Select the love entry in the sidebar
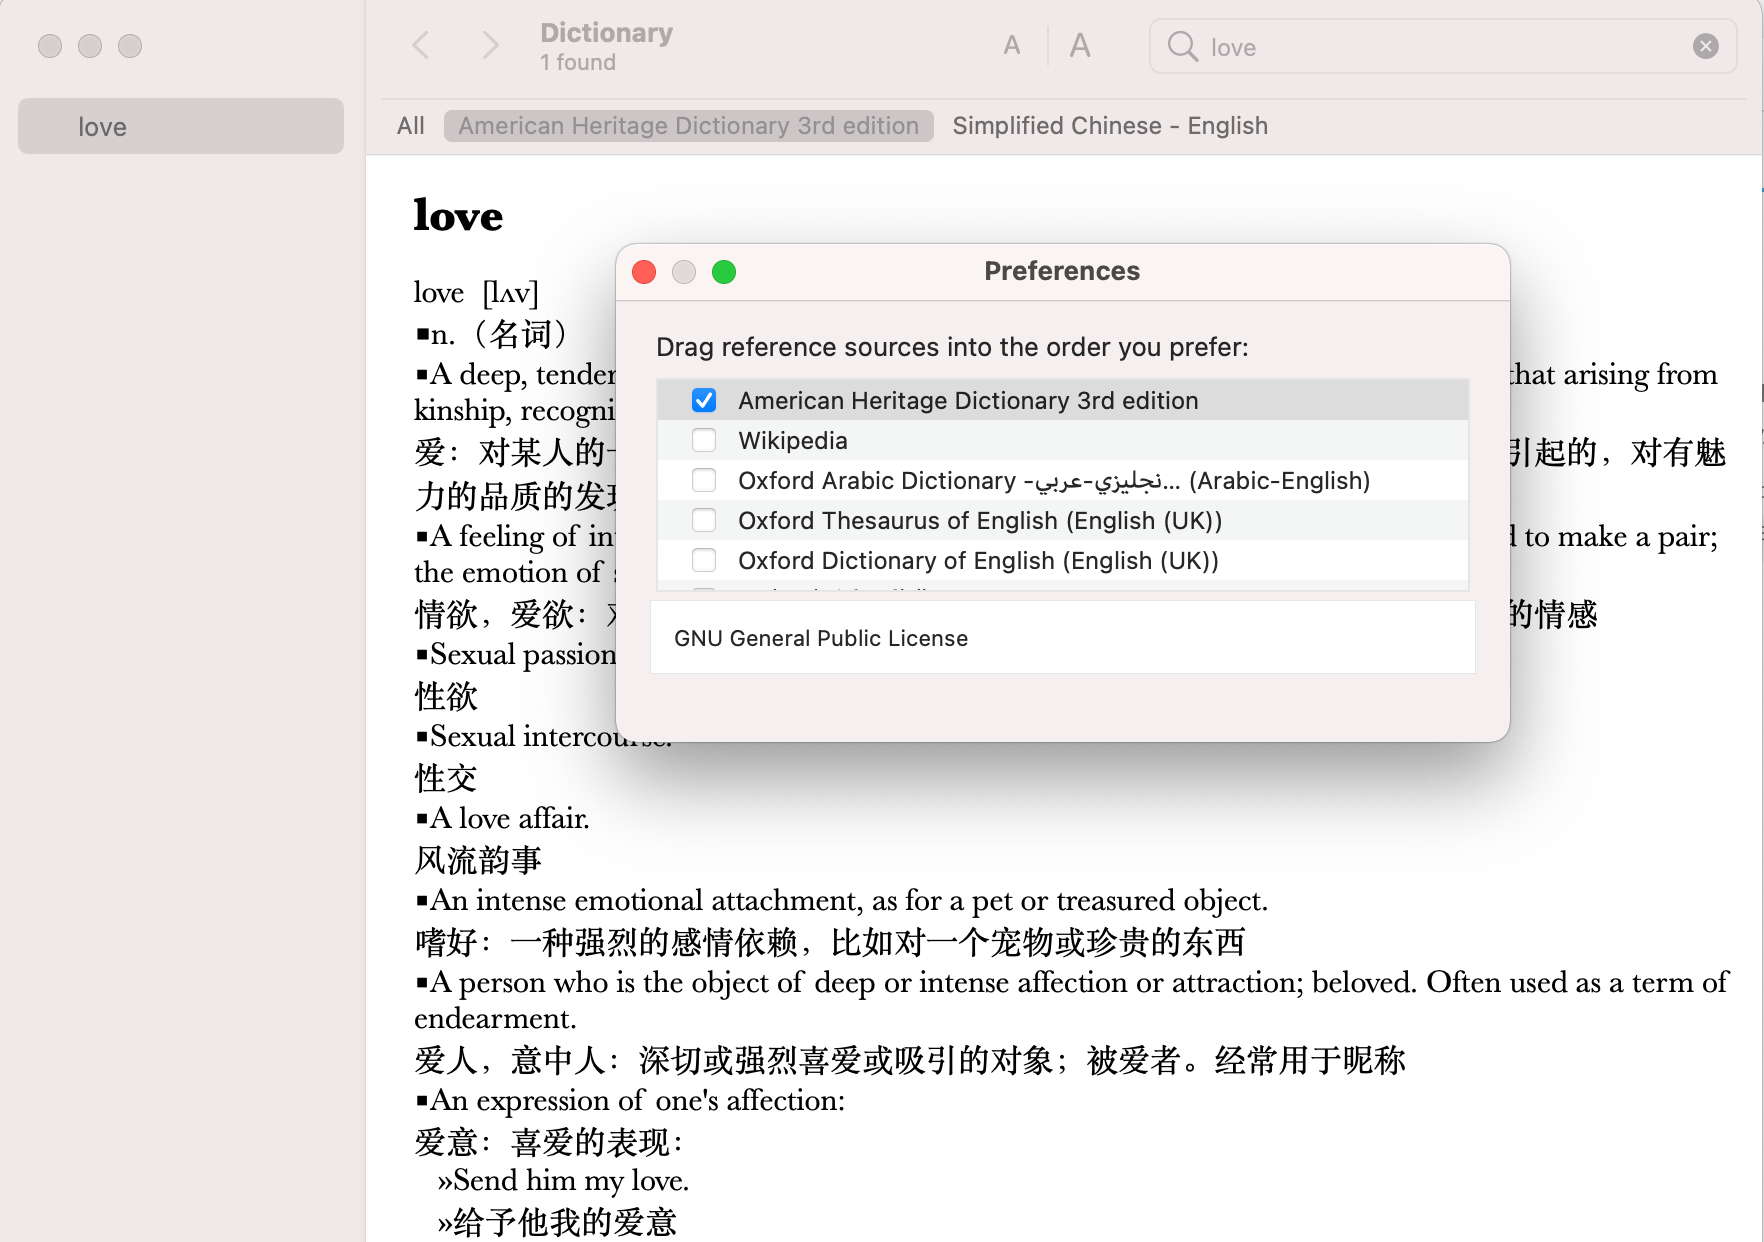 (181, 126)
